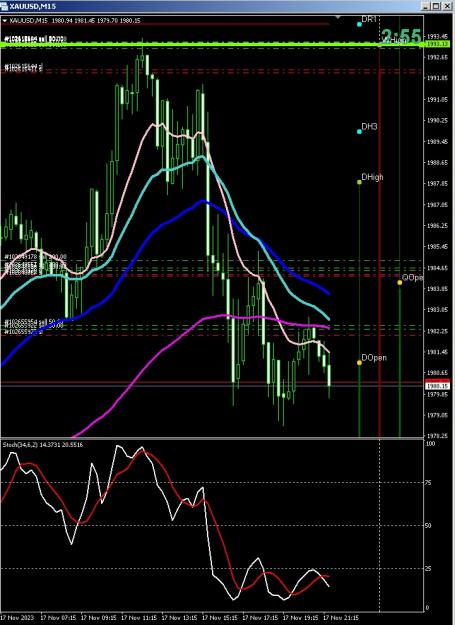
Task: Click the current price tag 1980.15
Action: tap(437, 386)
